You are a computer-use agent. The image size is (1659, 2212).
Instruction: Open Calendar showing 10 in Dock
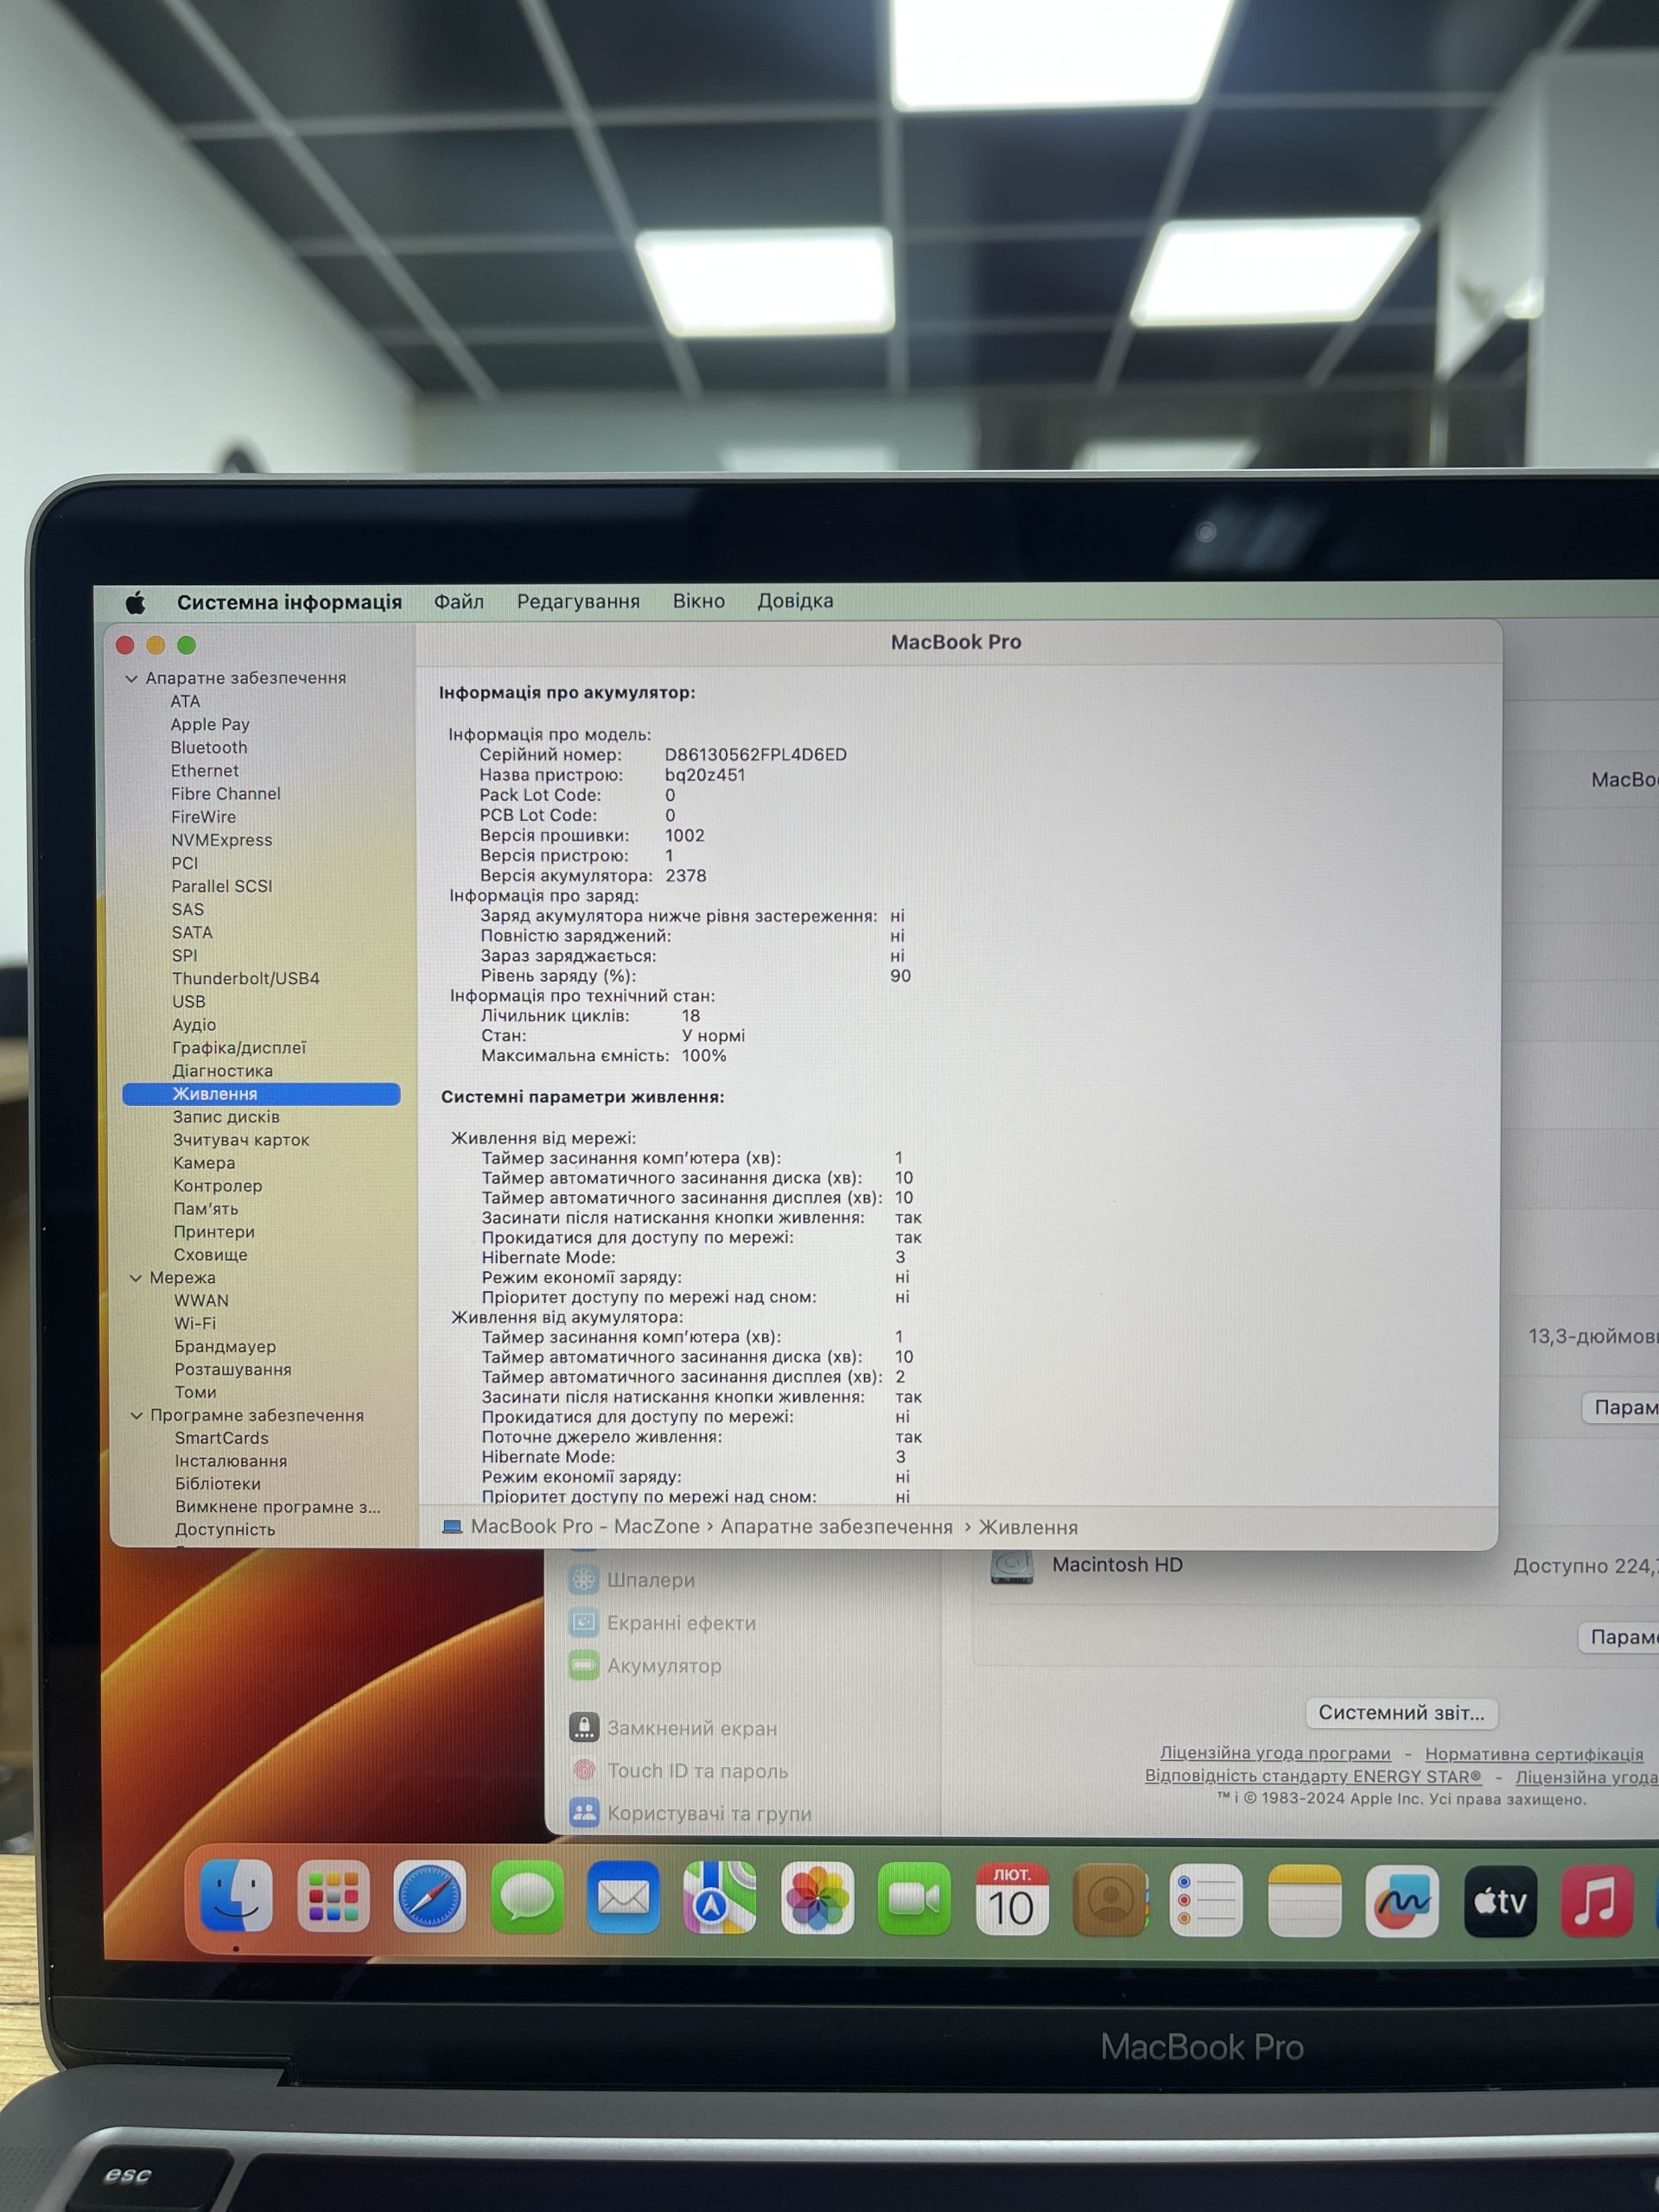coord(1011,1899)
